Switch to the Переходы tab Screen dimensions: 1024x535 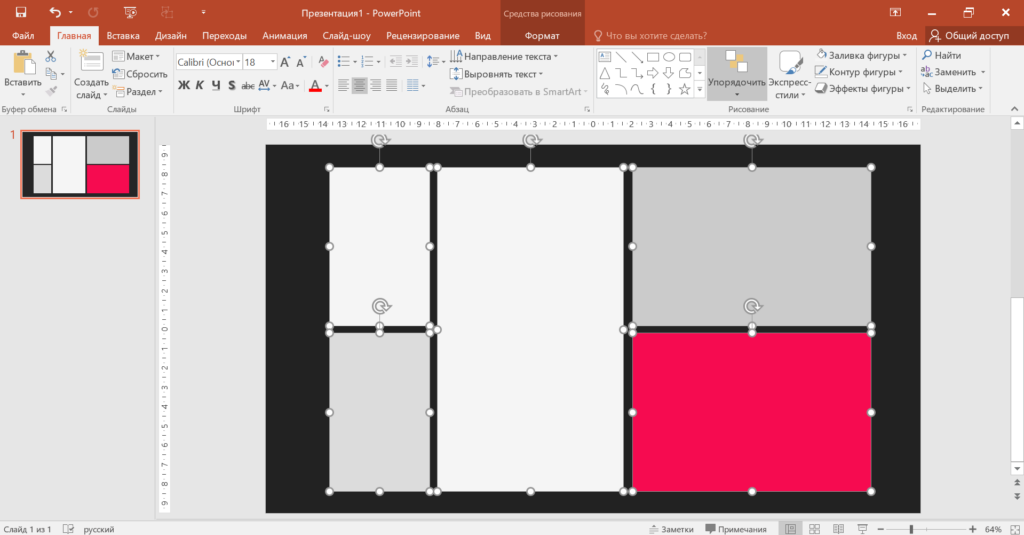(x=224, y=35)
